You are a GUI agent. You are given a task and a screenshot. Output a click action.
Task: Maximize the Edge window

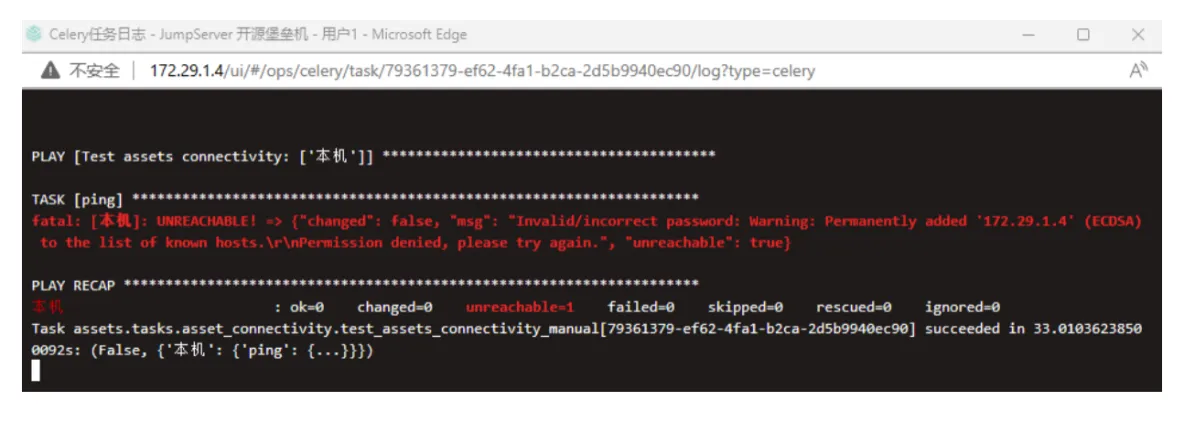[x=1084, y=35]
